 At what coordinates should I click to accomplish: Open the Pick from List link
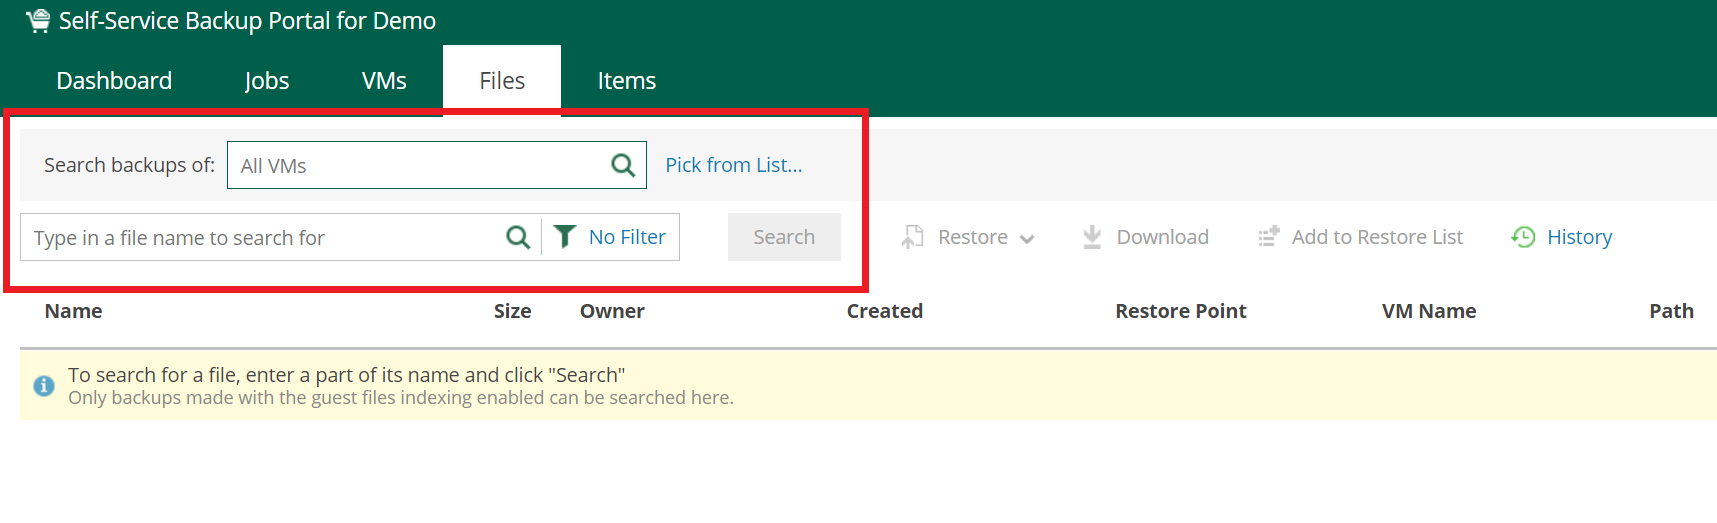734,165
